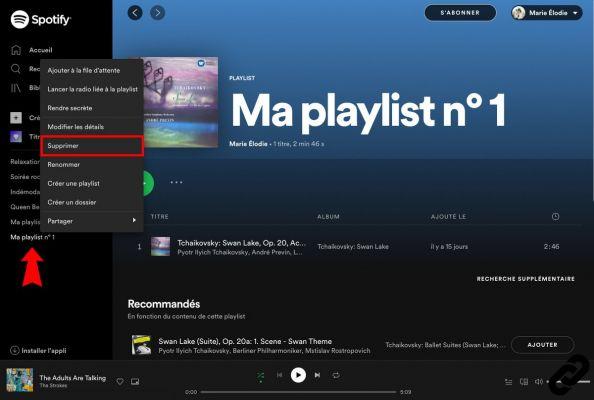Screen dimensions: 594x400
Task: Click the install app download icon
Action: [14, 350]
